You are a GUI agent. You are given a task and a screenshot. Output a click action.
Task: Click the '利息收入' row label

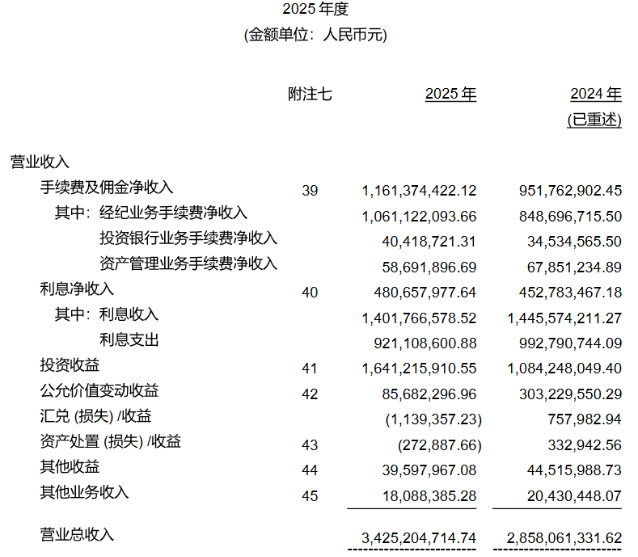tap(129, 314)
